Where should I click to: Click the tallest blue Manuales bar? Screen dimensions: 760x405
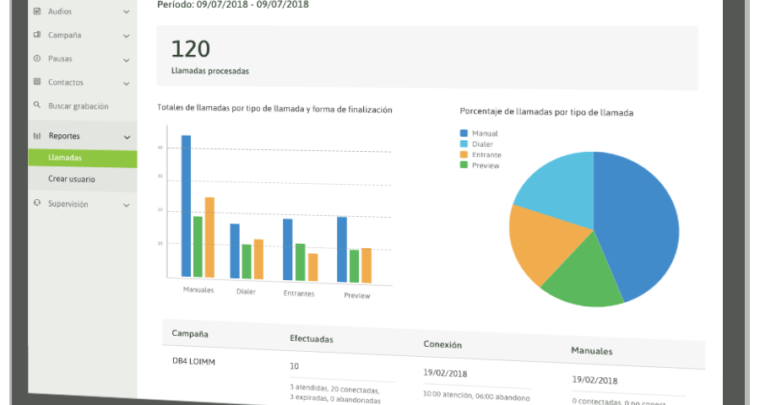(x=186, y=205)
